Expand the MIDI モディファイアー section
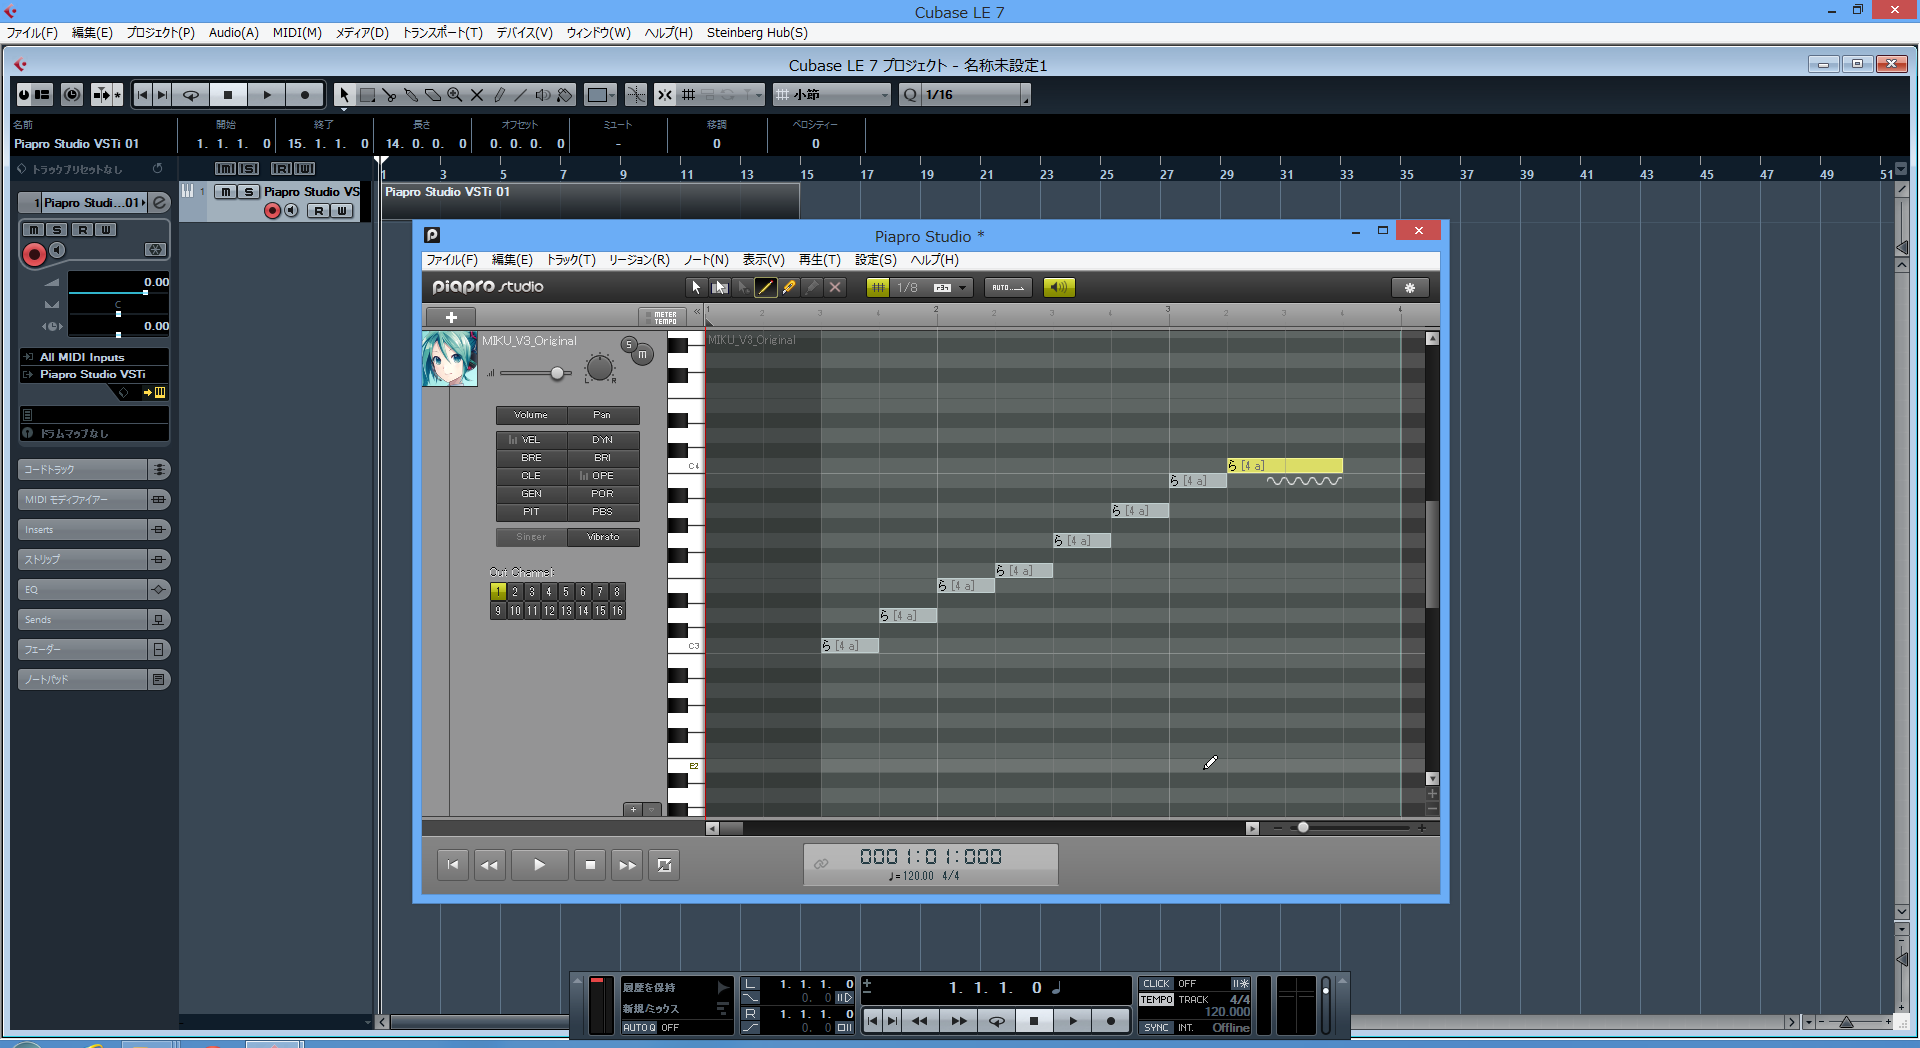The image size is (1920, 1048). [x=94, y=500]
